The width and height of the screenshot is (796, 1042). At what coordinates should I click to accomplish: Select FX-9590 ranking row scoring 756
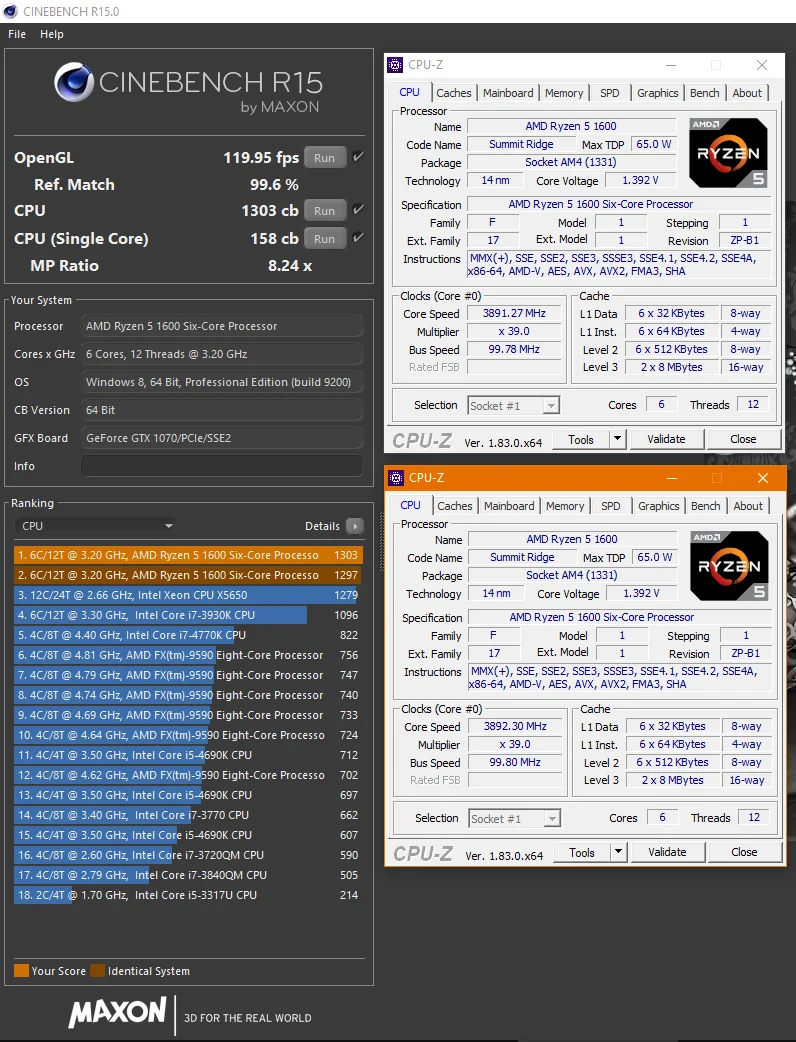[x=188, y=655]
